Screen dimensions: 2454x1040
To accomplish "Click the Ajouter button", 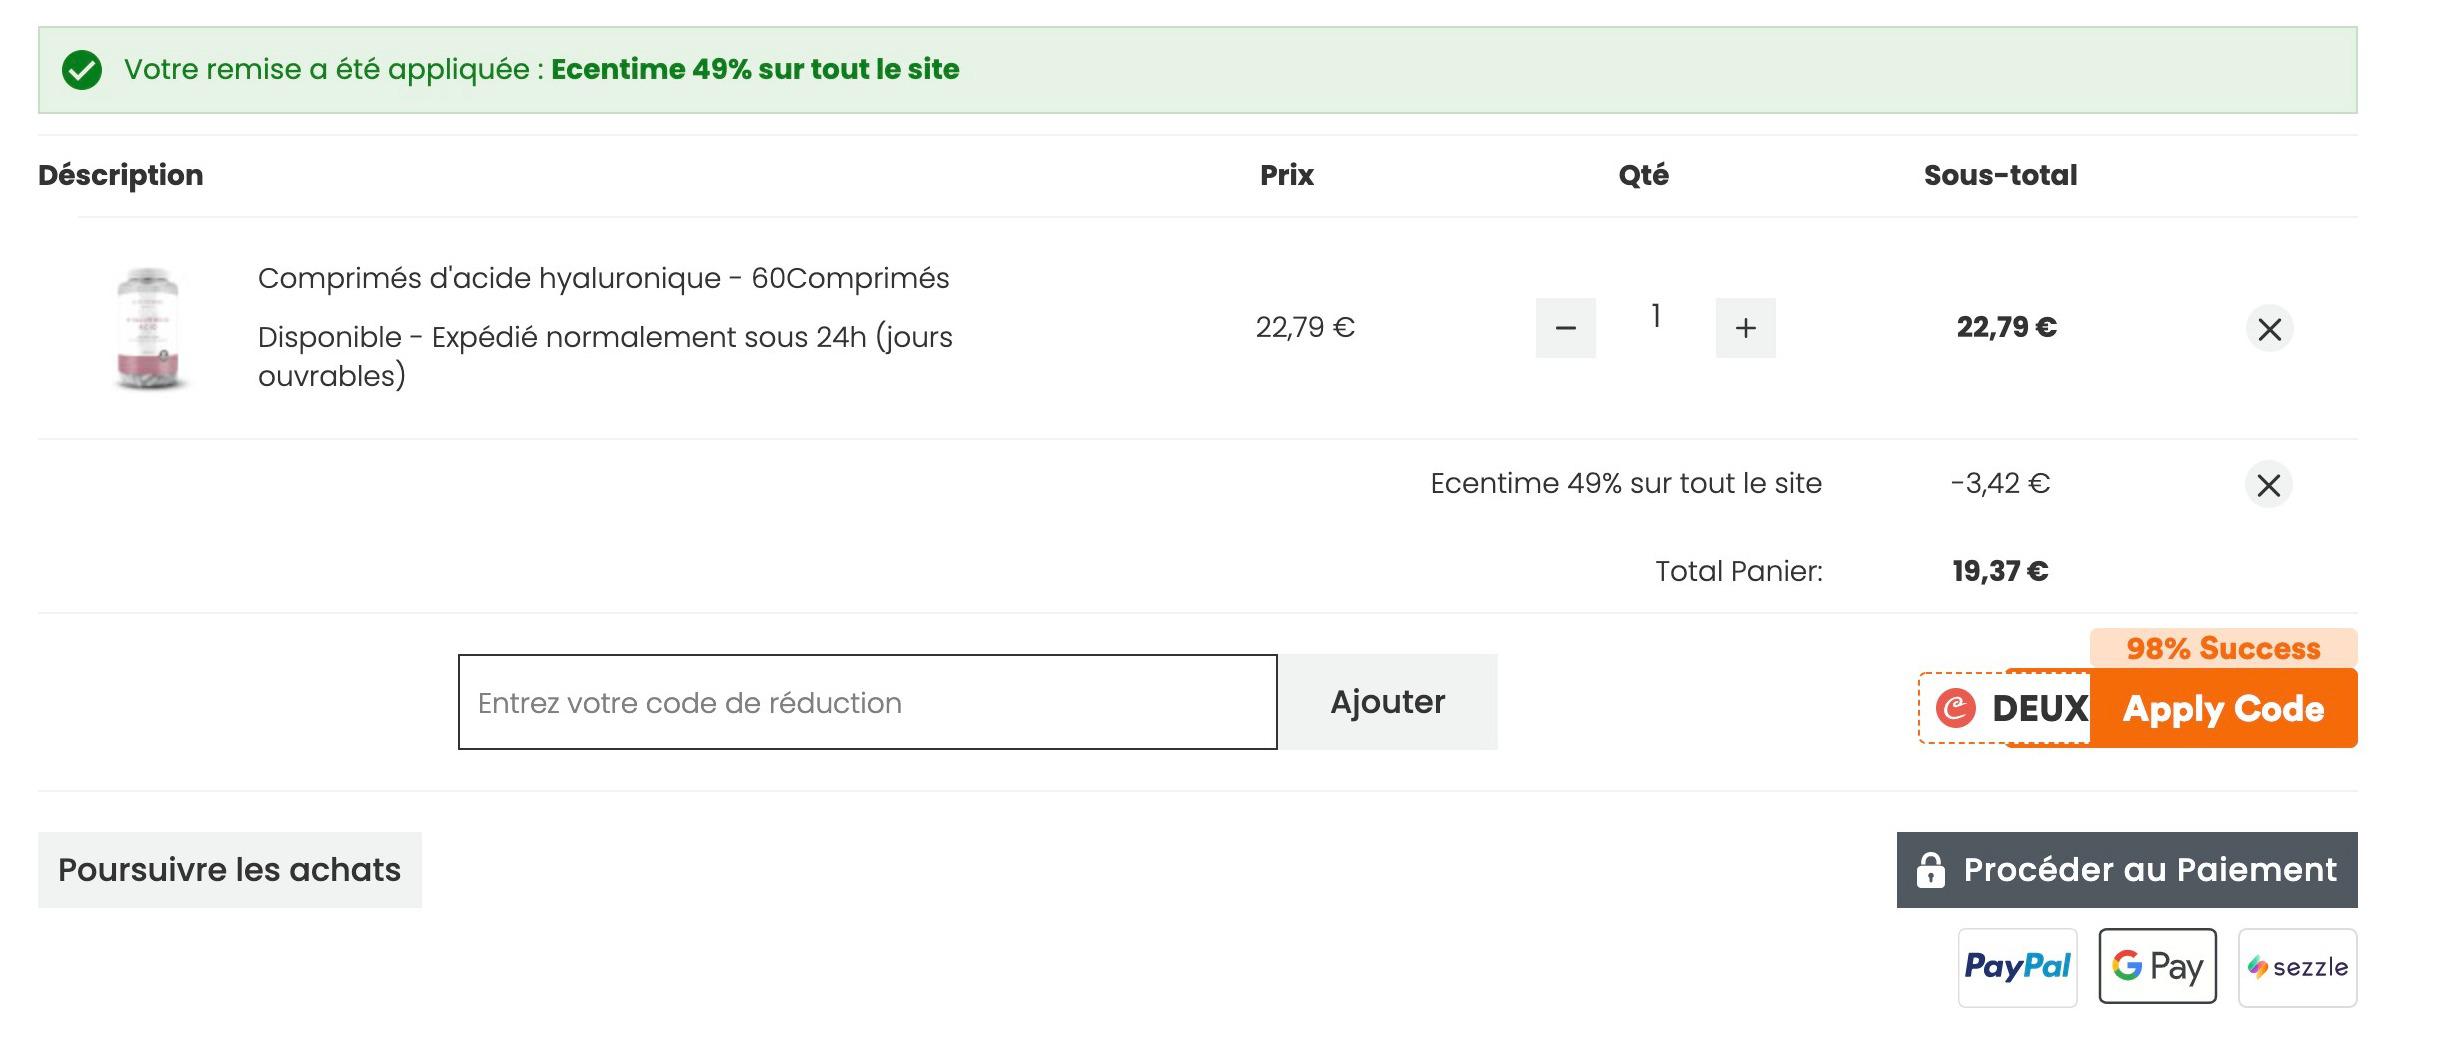I will coord(1388,702).
